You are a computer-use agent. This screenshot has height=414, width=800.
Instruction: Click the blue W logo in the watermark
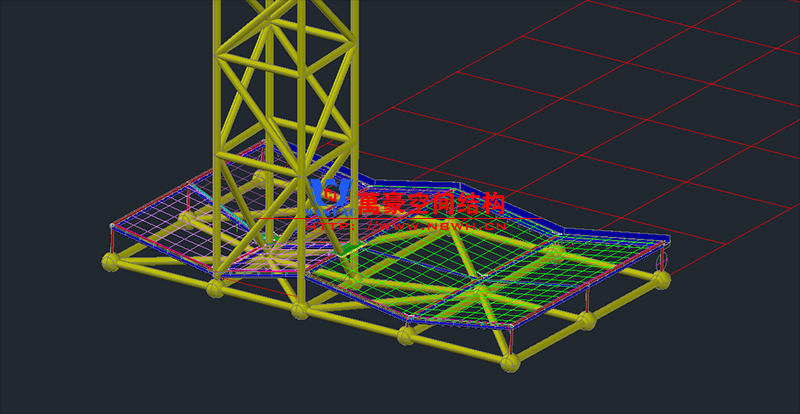(329, 197)
